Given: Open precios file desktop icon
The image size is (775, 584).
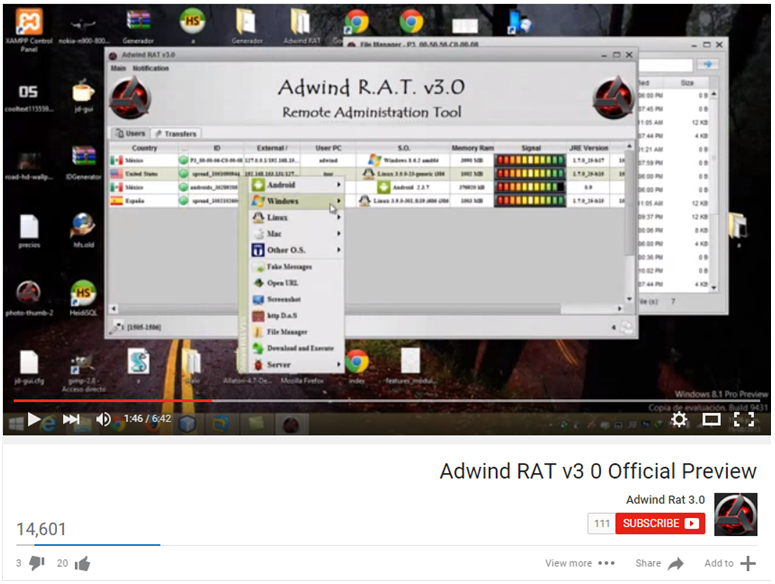Looking at the screenshot, I should pos(29,231).
